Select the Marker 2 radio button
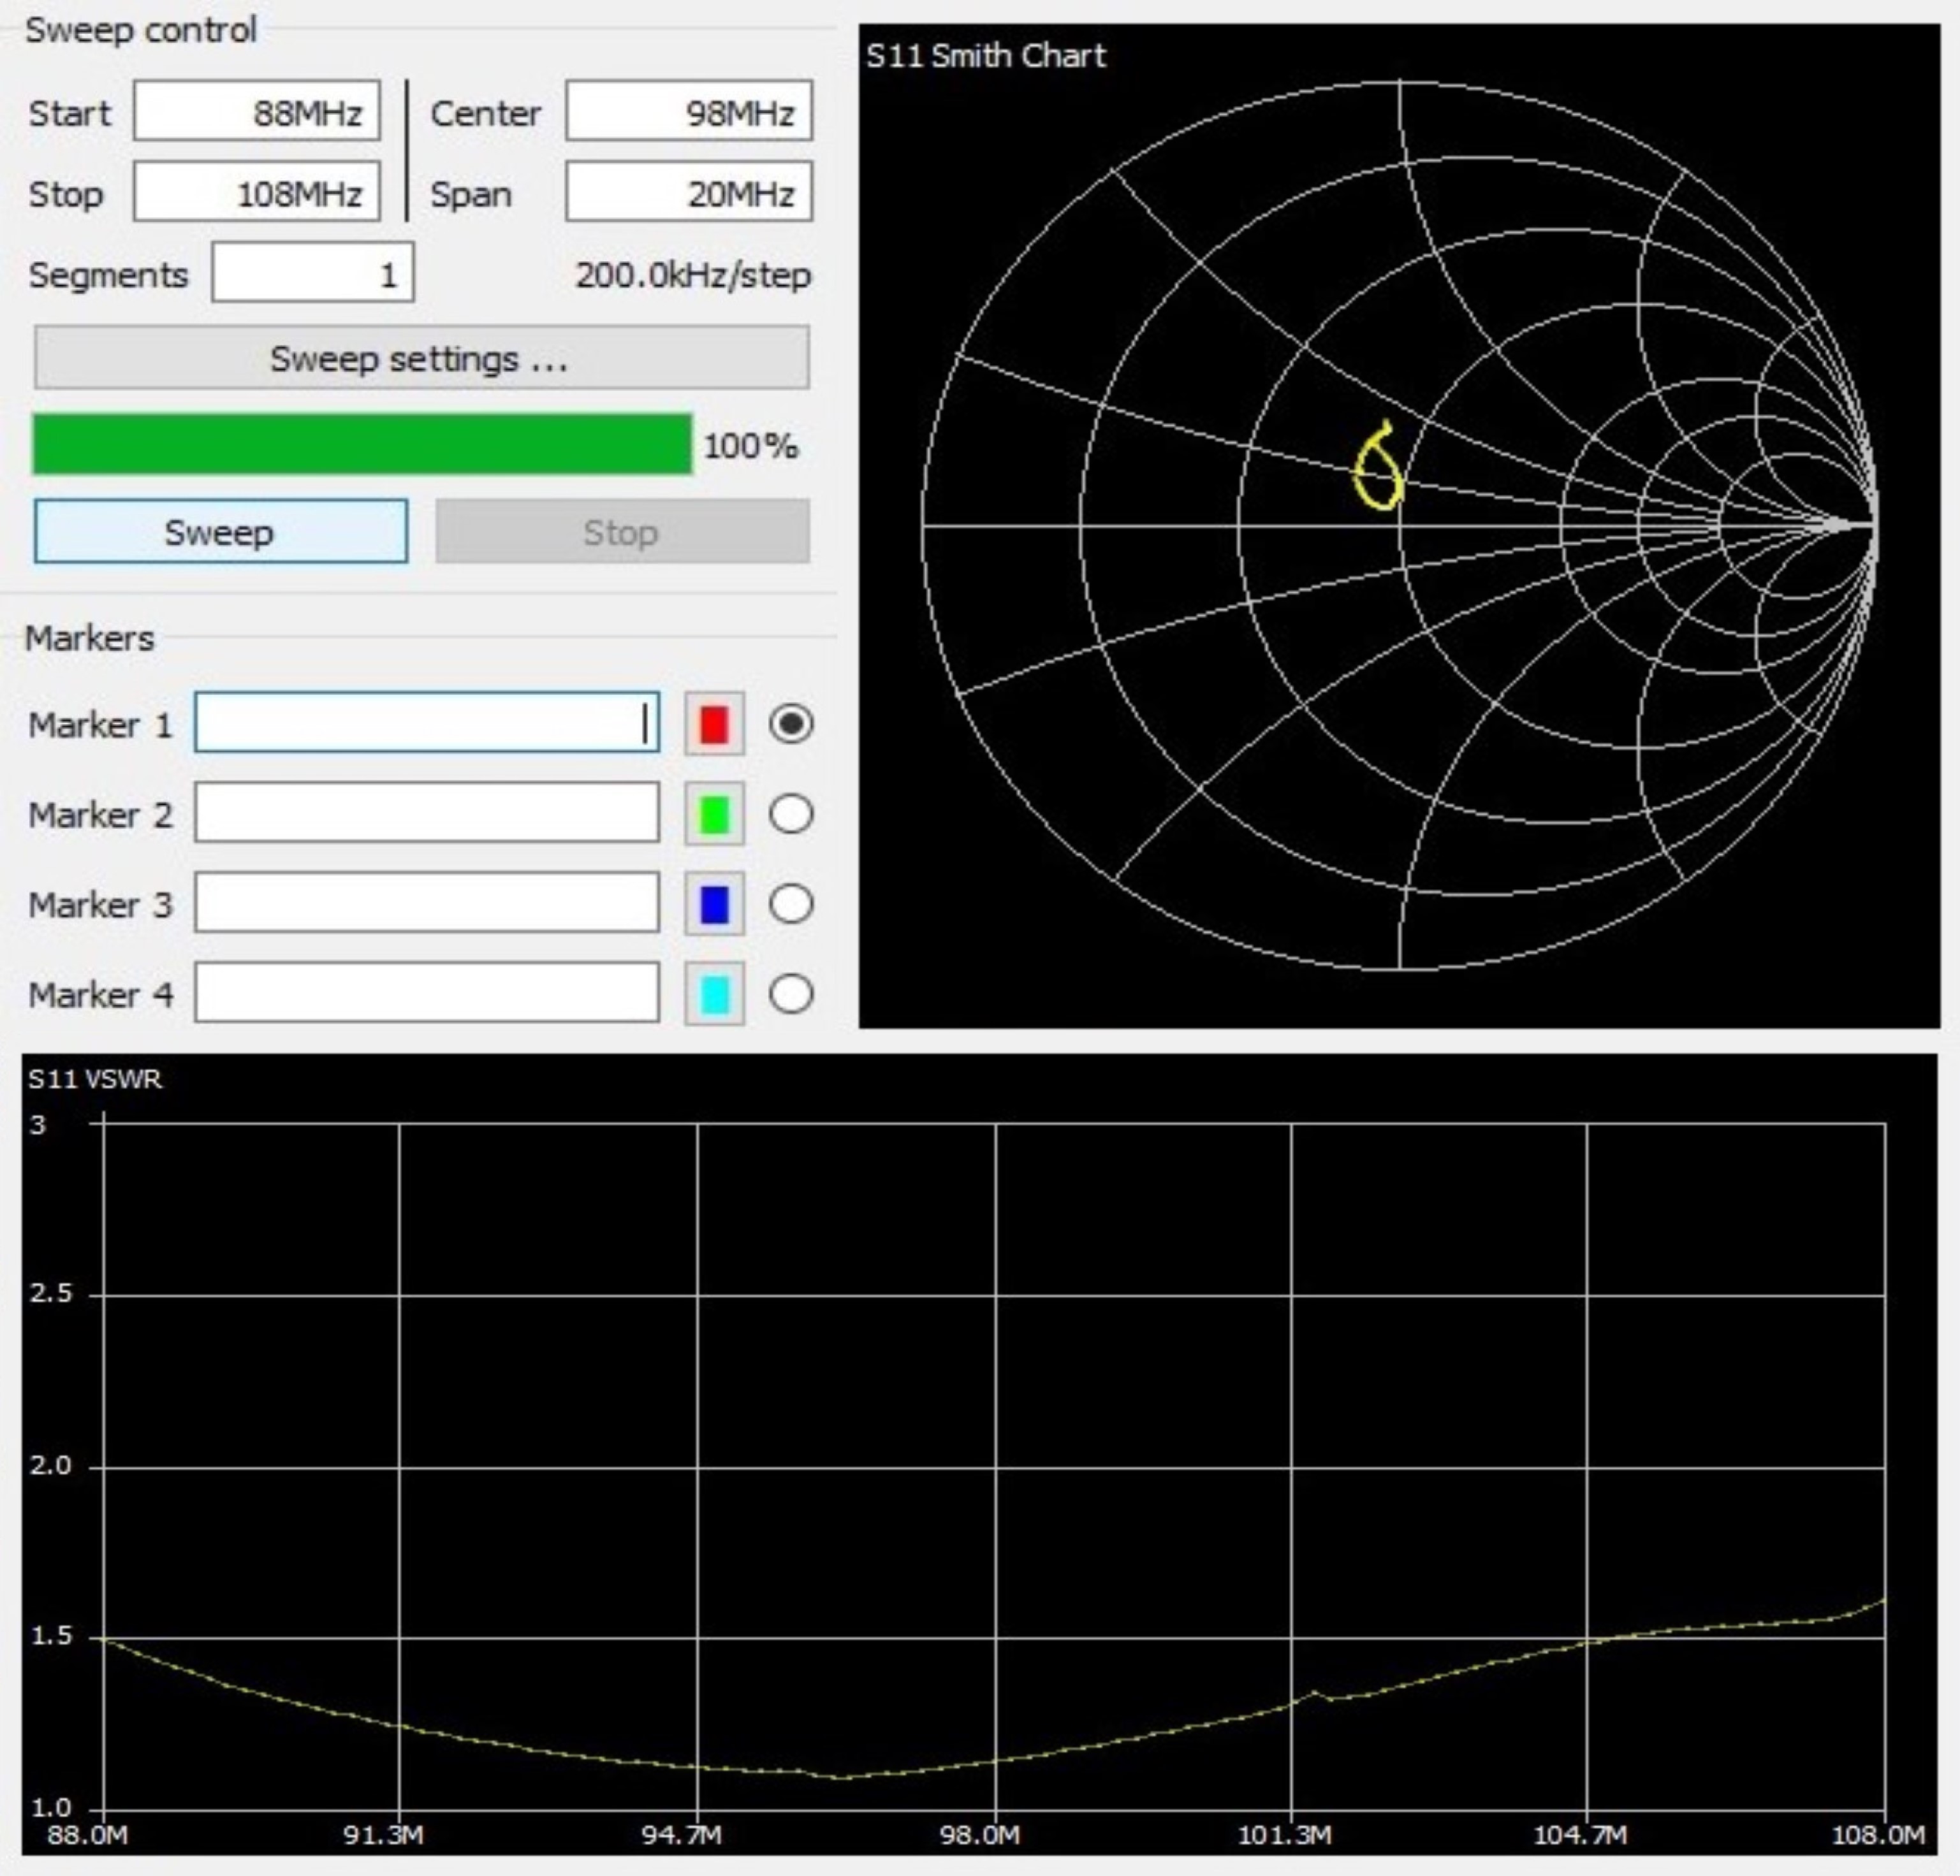This screenshot has width=1960, height=1876. 791,814
